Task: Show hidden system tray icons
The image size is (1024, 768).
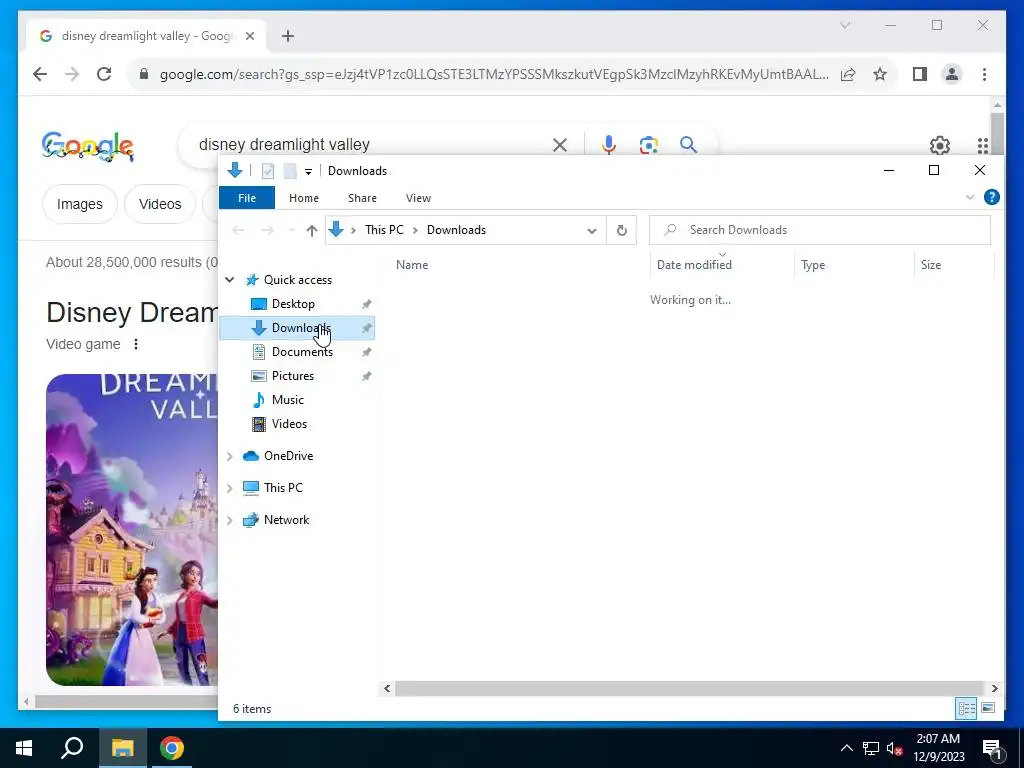Action: pyautogui.click(x=846, y=748)
